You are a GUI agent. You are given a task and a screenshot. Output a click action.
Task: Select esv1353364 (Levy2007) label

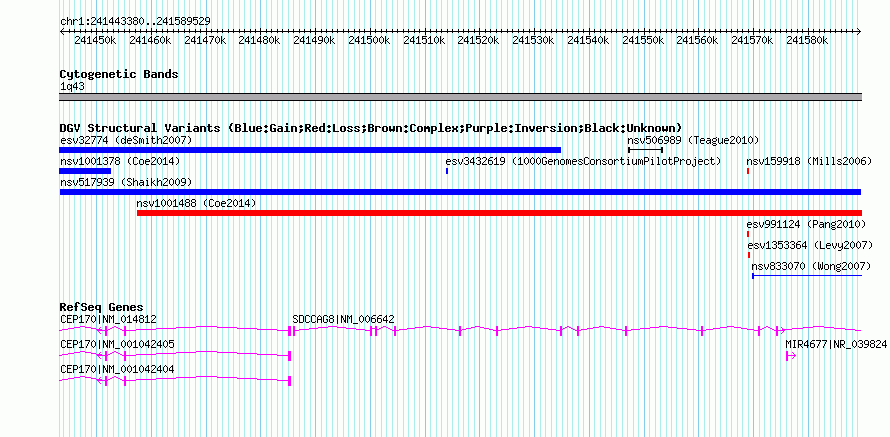810,245
